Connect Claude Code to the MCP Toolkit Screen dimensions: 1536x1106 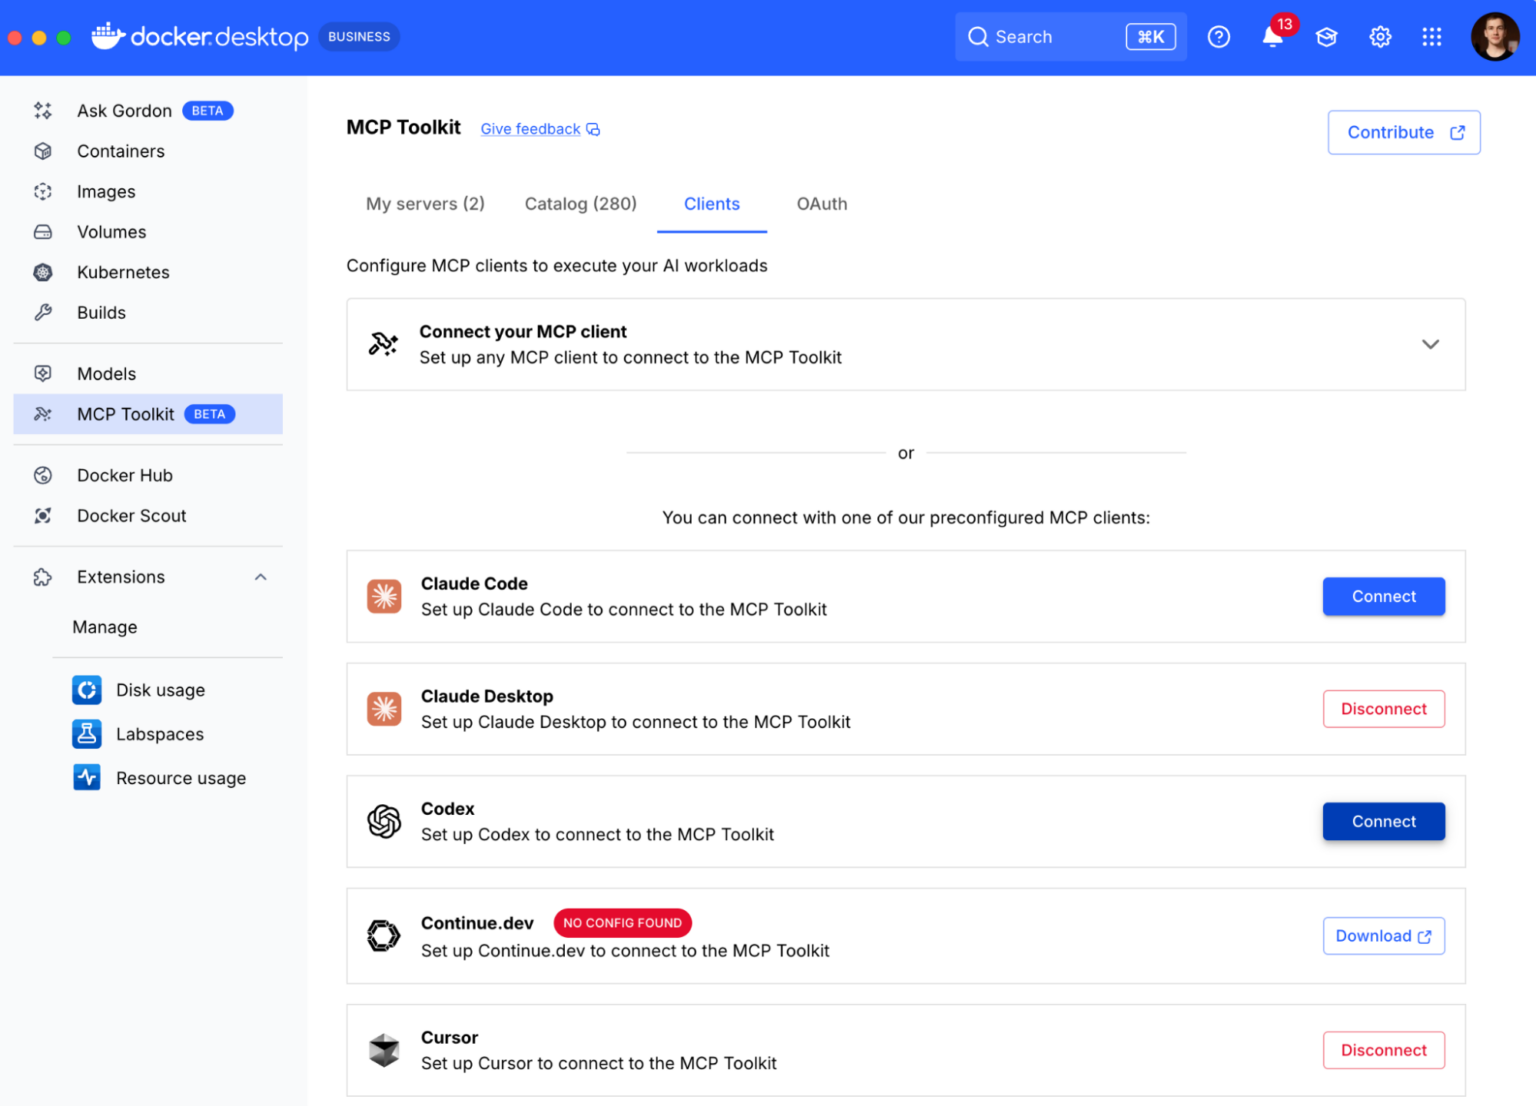1383,596
